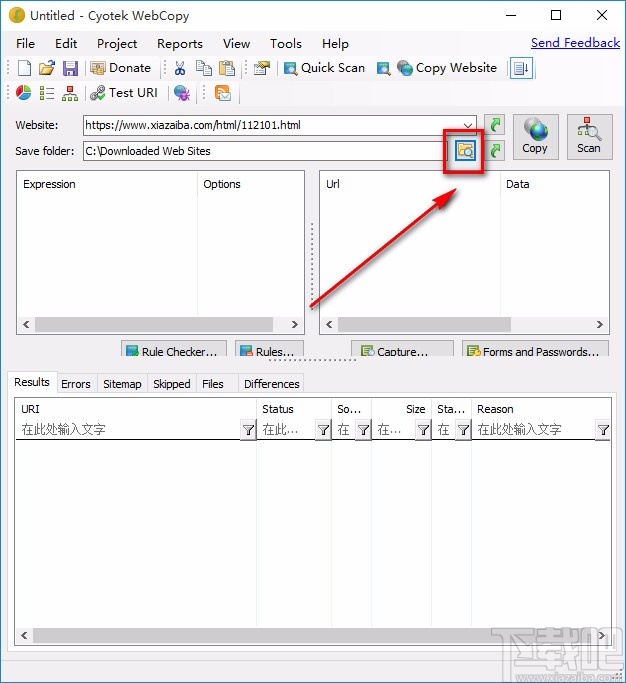Image resolution: width=626 pixels, height=683 pixels.
Task: Switch to the Skipped tab
Action: click(172, 384)
